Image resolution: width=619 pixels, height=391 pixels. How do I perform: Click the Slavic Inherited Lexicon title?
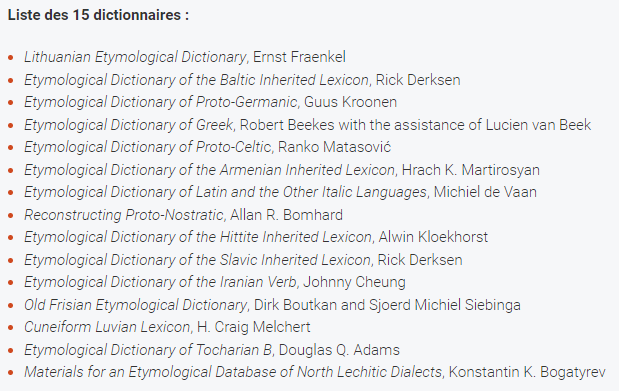tap(197, 260)
